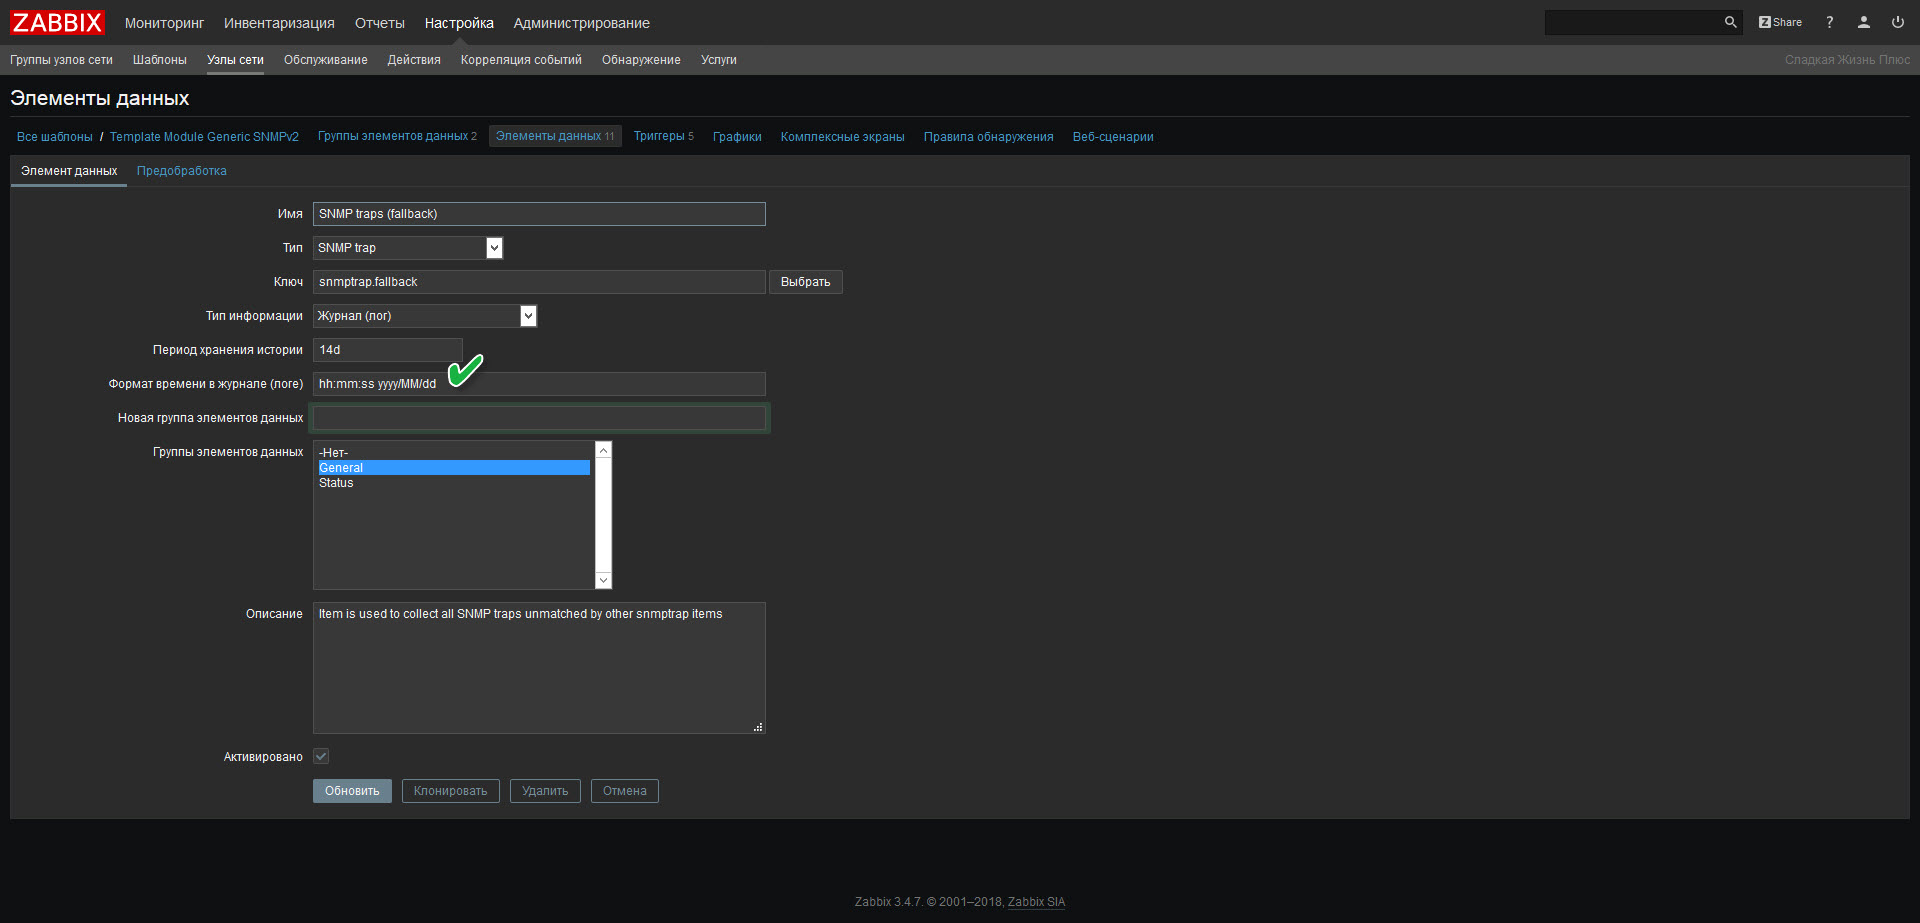Image resolution: width=1920 pixels, height=923 pixels.
Task: Open user profile icon
Action: point(1864,22)
